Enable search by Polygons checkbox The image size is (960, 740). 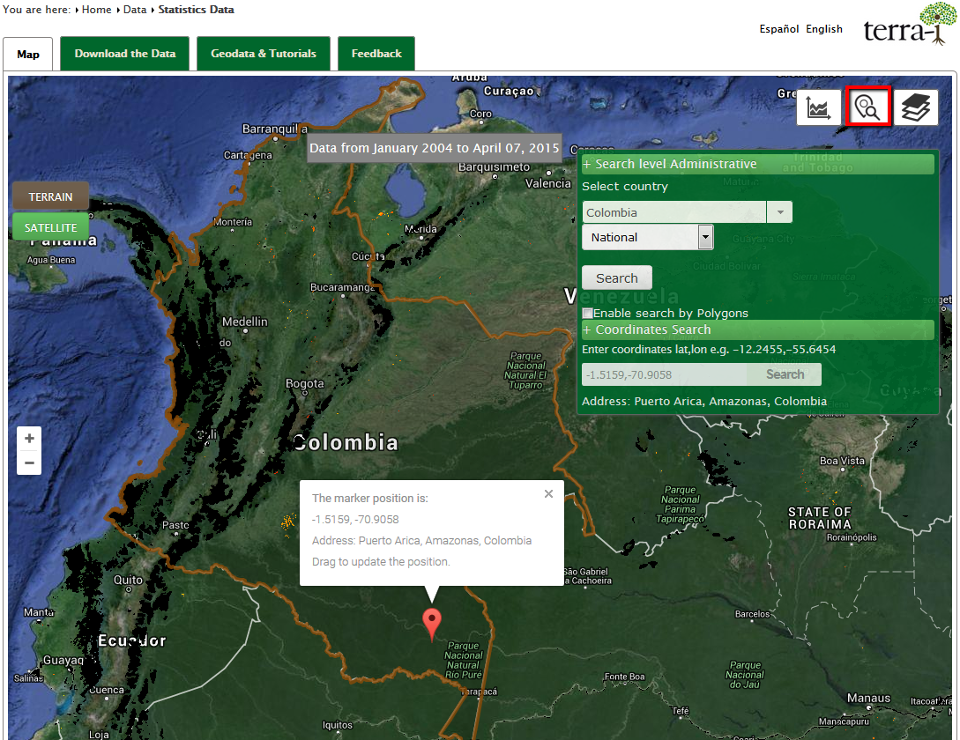(588, 313)
